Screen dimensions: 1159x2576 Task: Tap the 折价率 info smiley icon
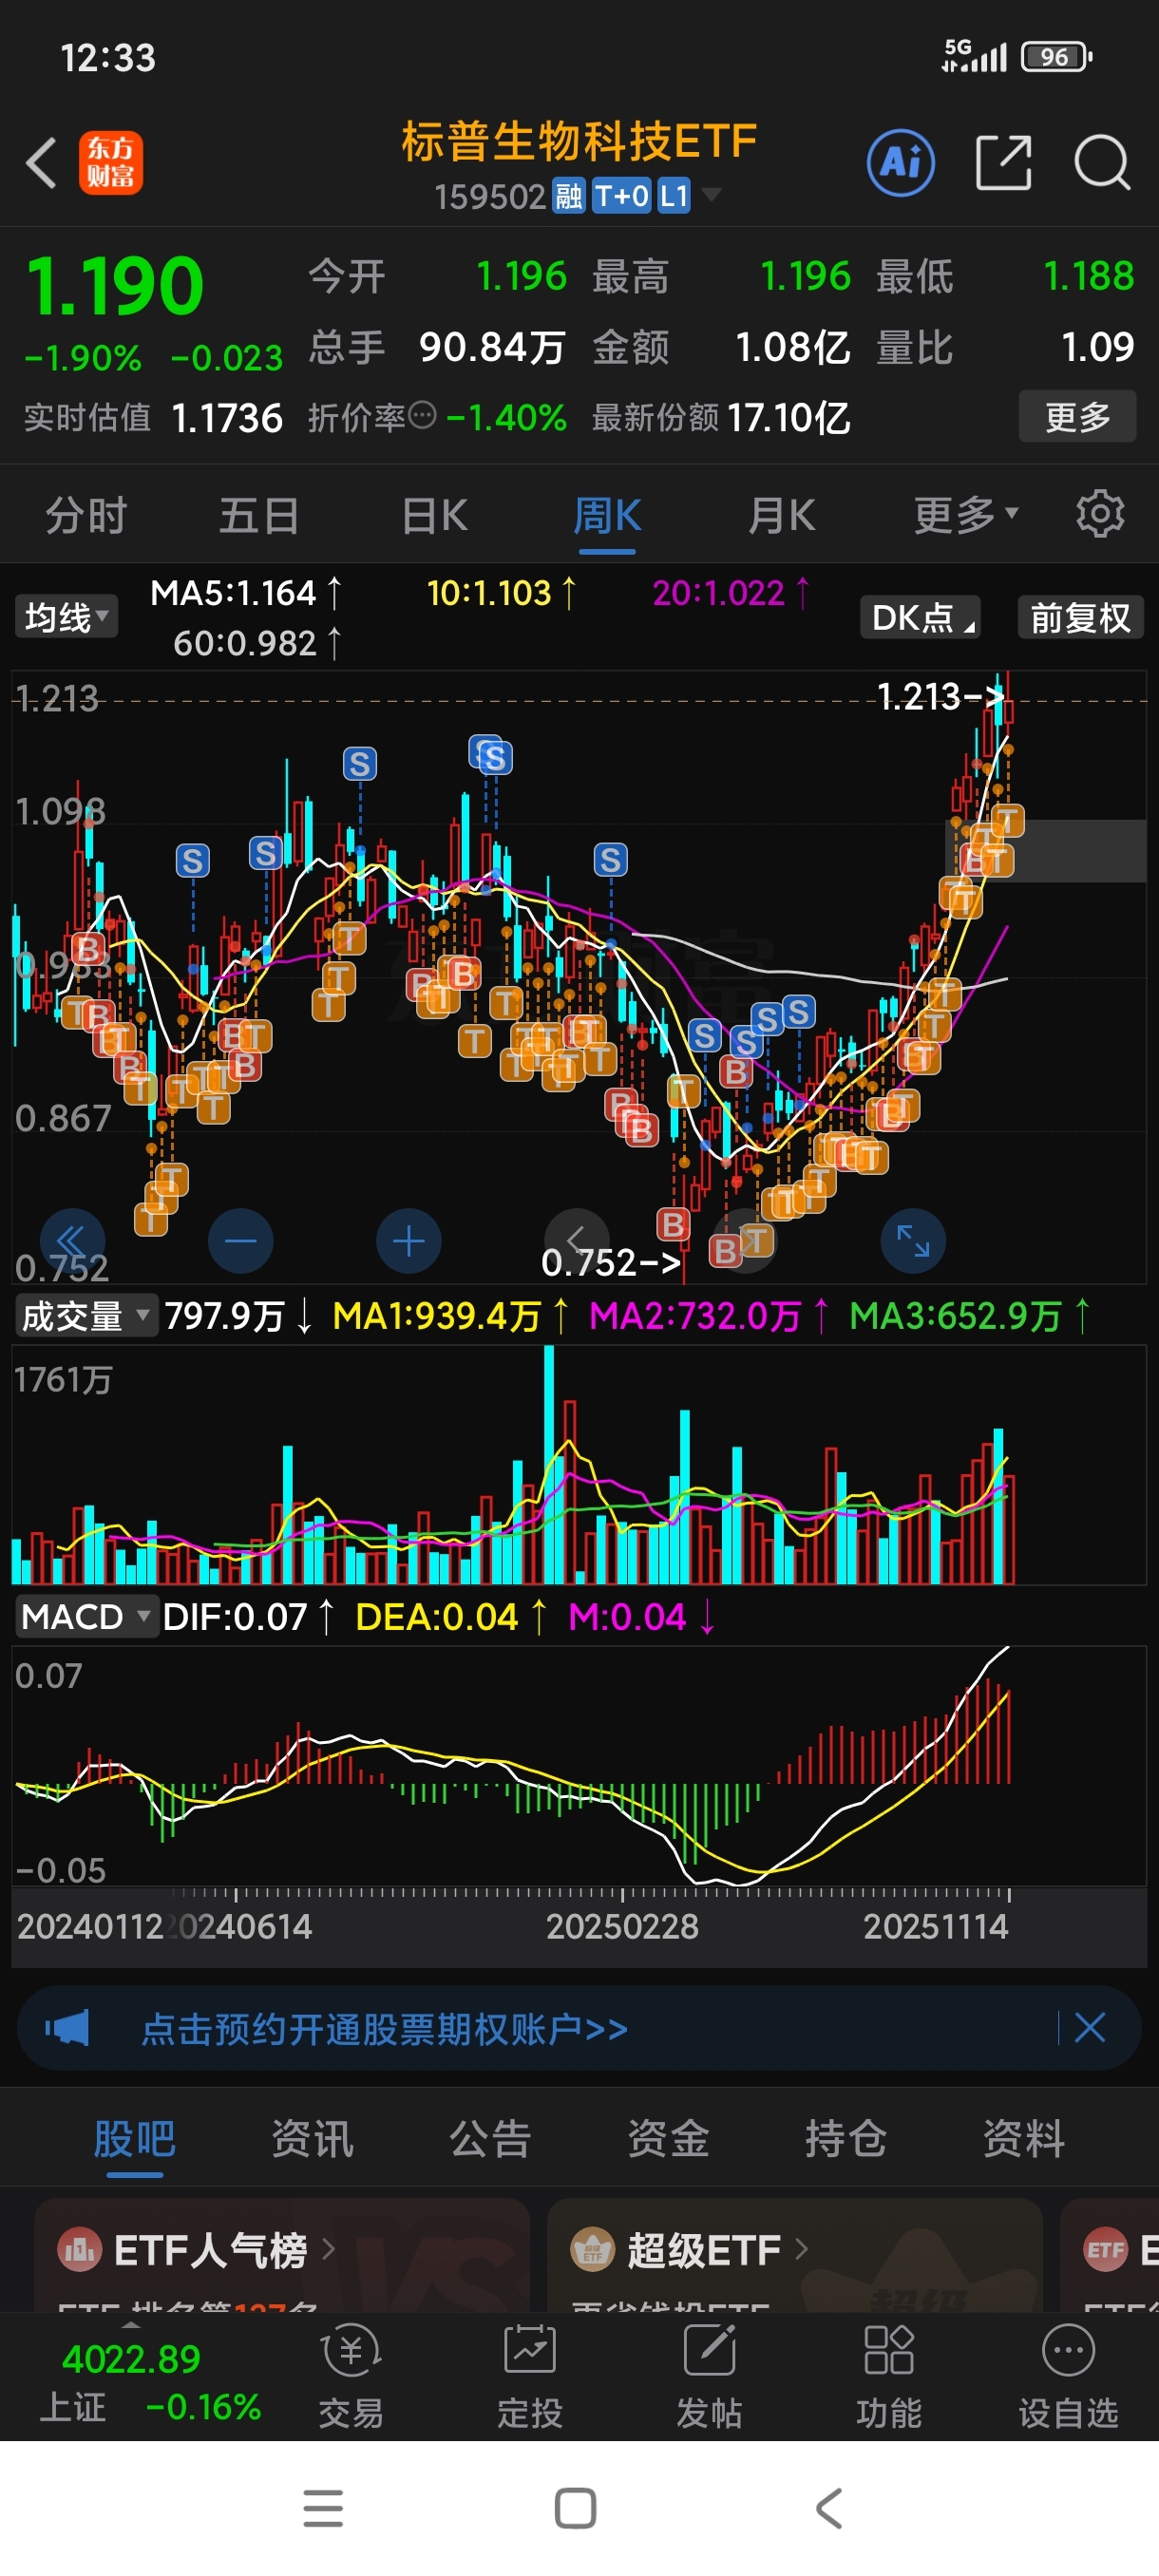click(423, 414)
